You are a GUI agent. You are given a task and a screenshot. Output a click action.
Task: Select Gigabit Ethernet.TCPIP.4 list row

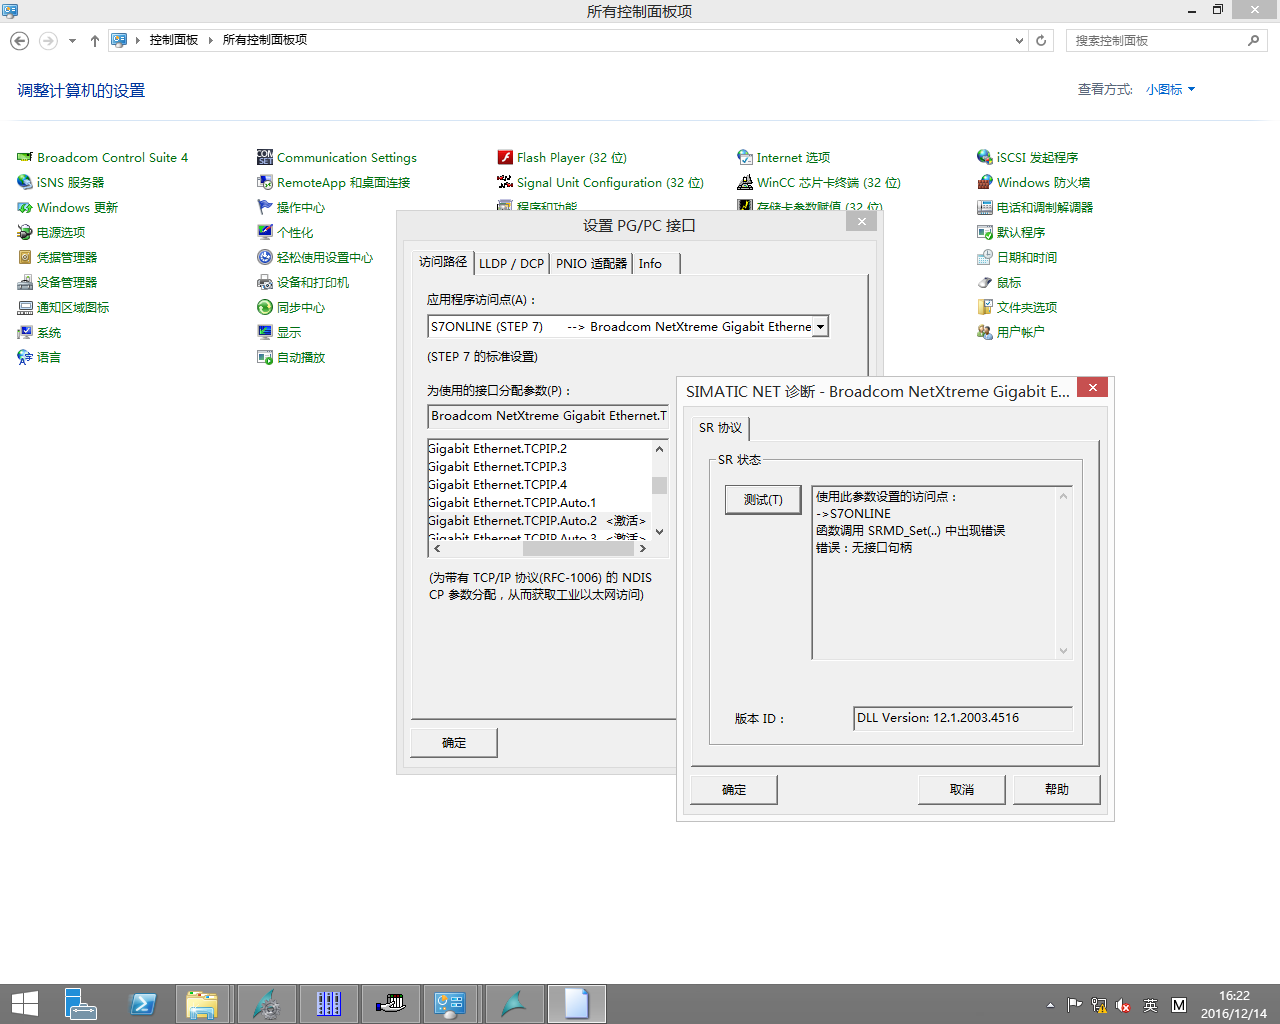pos(540,485)
